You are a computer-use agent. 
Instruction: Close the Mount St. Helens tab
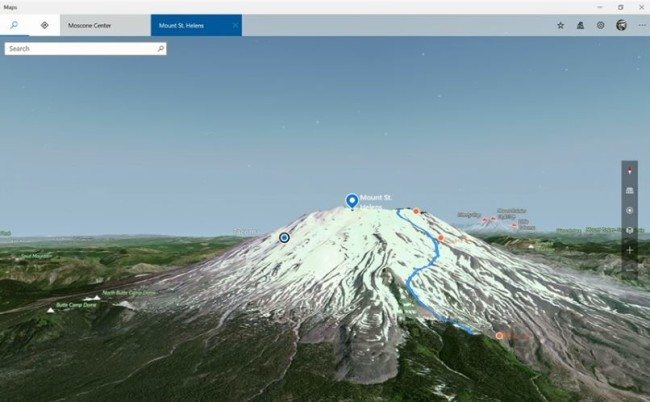(x=235, y=25)
